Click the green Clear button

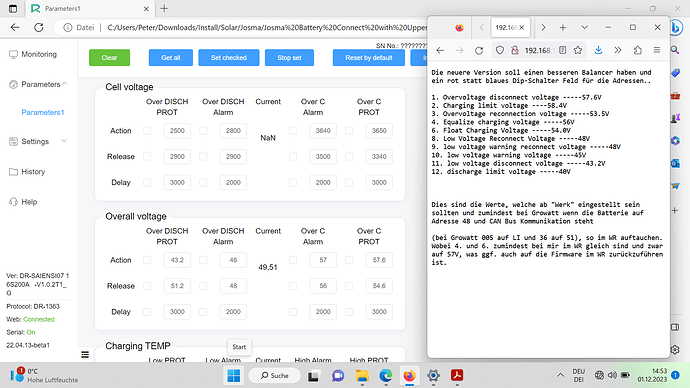pos(109,58)
